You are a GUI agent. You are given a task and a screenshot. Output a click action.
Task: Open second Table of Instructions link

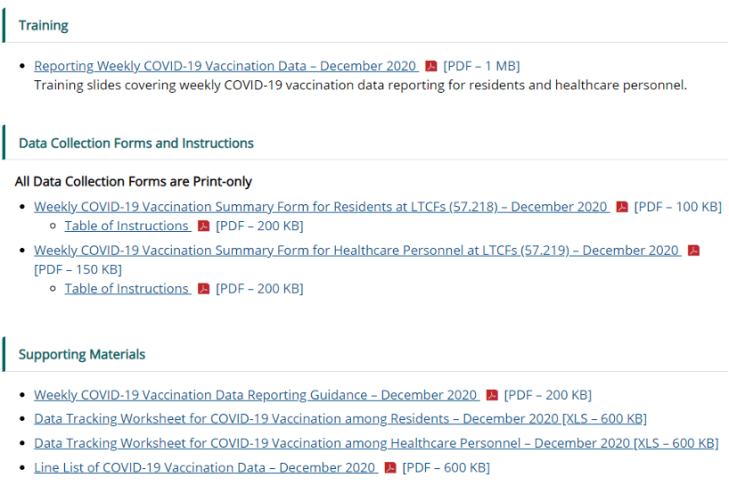pos(126,289)
